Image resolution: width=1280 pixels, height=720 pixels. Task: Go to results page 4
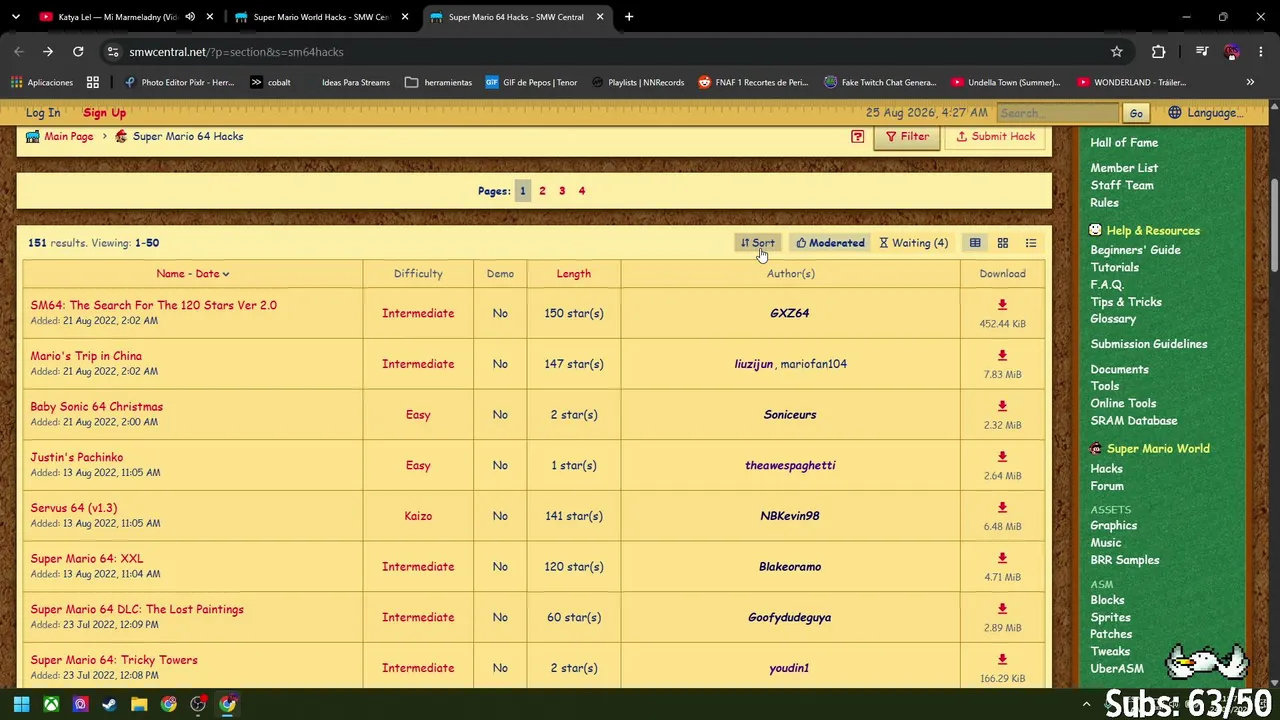point(582,191)
